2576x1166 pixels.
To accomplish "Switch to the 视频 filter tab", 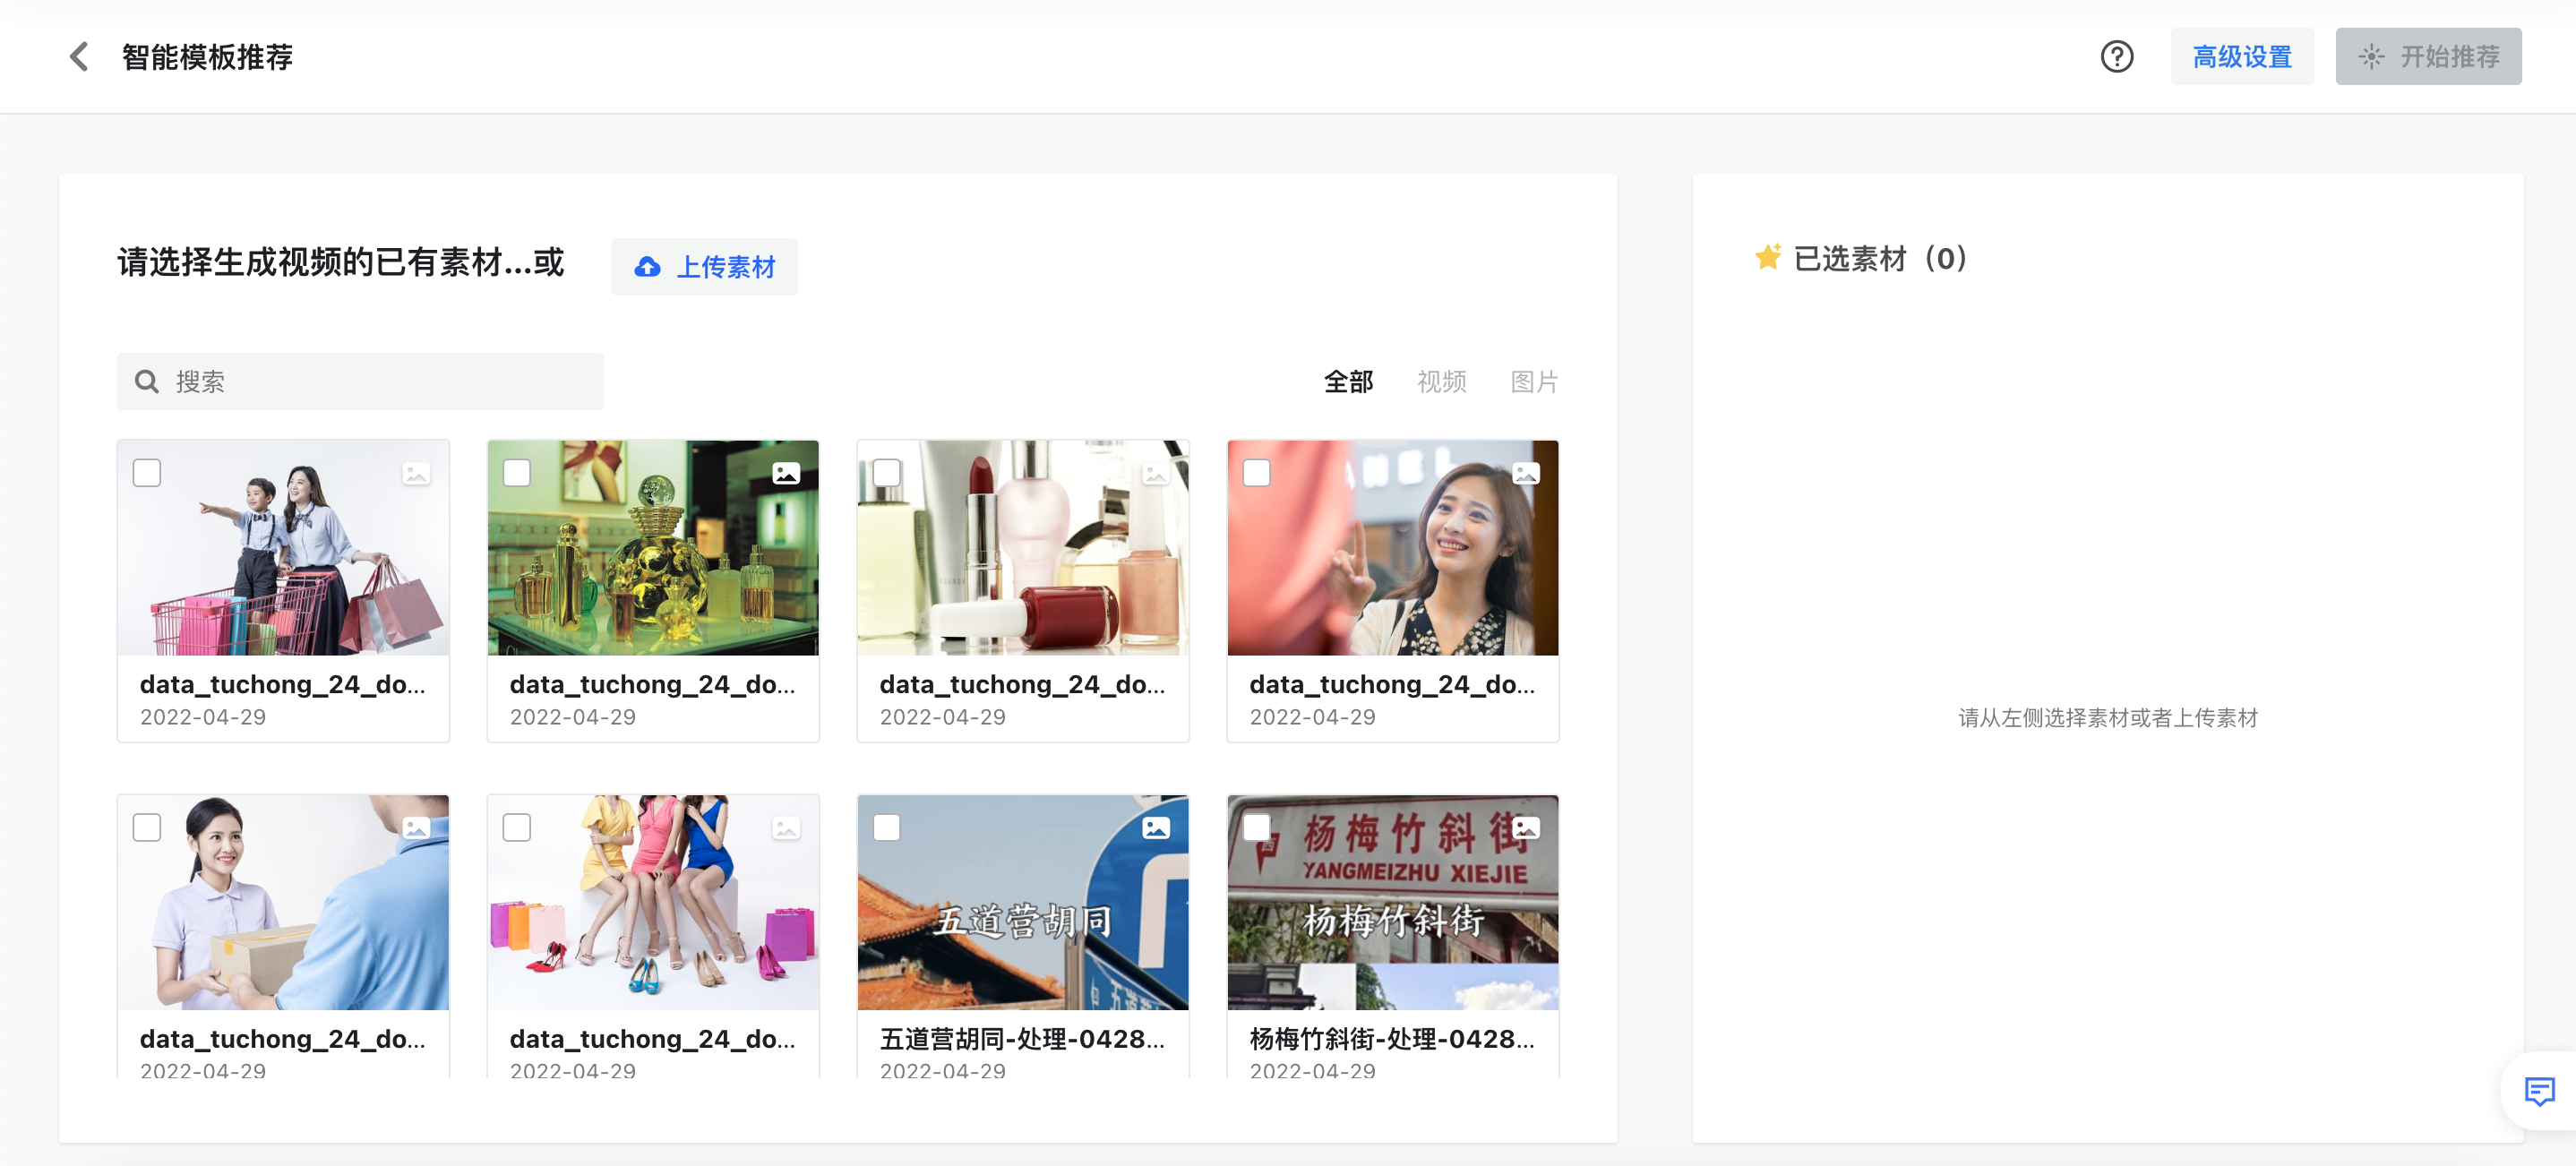I will pyautogui.click(x=1441, y=382).
